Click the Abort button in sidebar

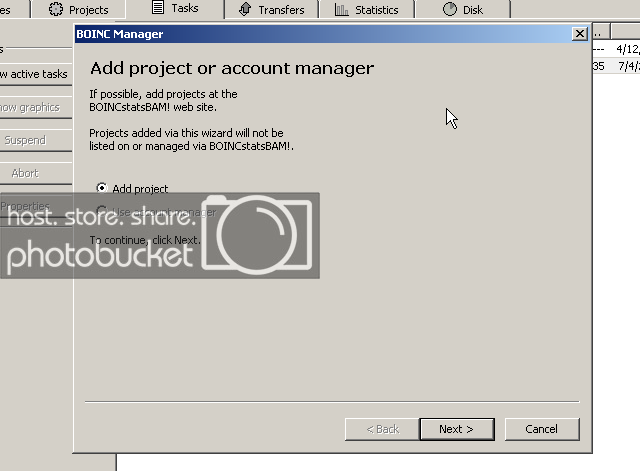point(25,173)
